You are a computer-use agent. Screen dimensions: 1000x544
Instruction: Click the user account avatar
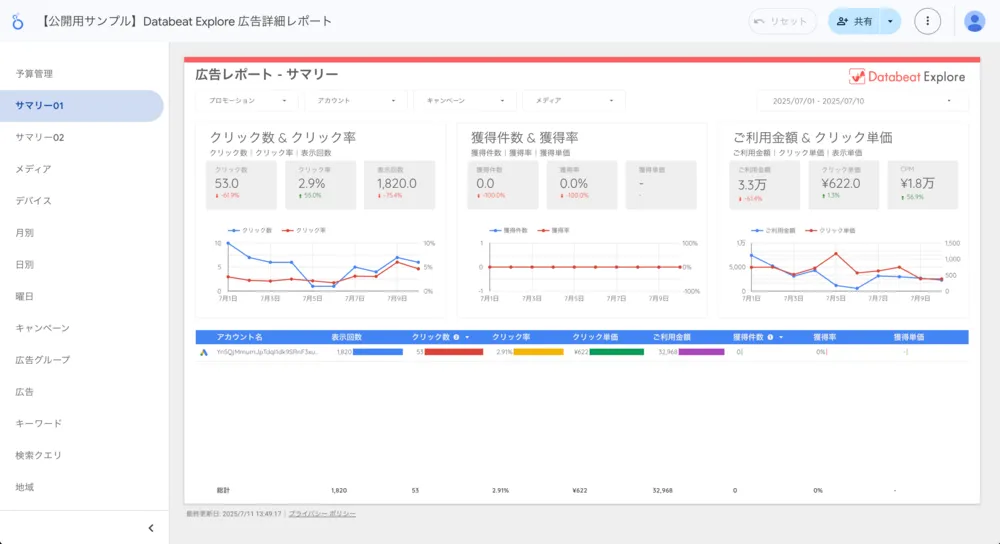tap(974, 21)
